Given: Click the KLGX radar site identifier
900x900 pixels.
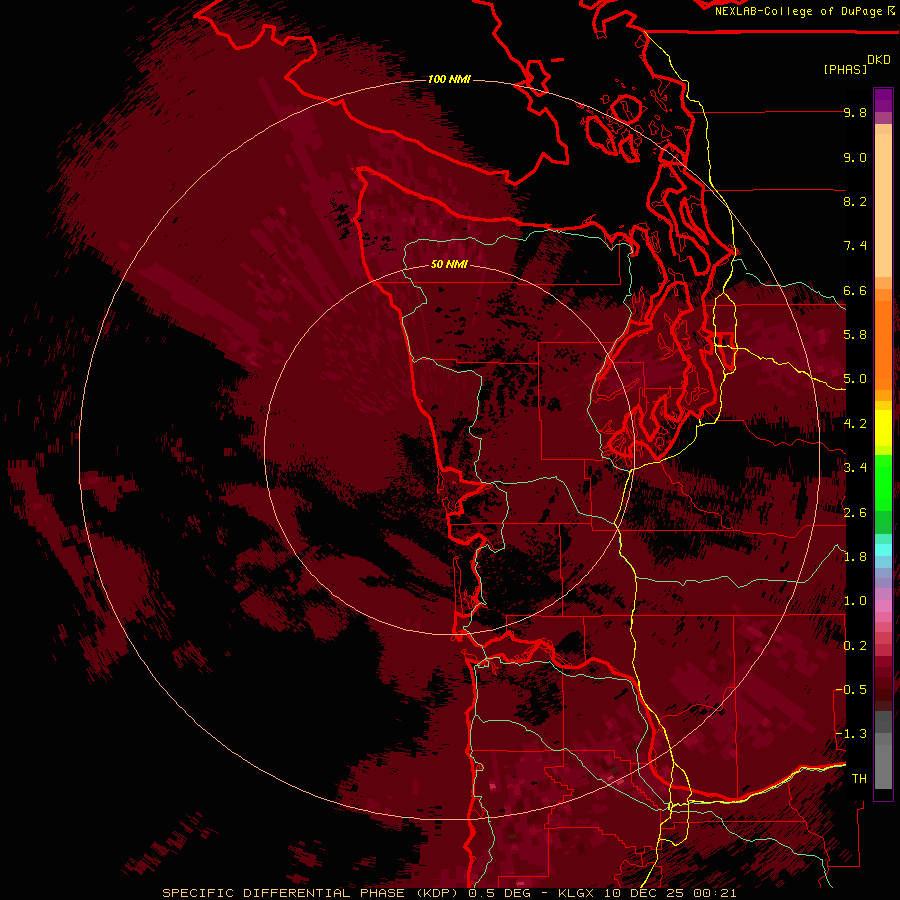Looking at the screenshot, I should [577, 893].
